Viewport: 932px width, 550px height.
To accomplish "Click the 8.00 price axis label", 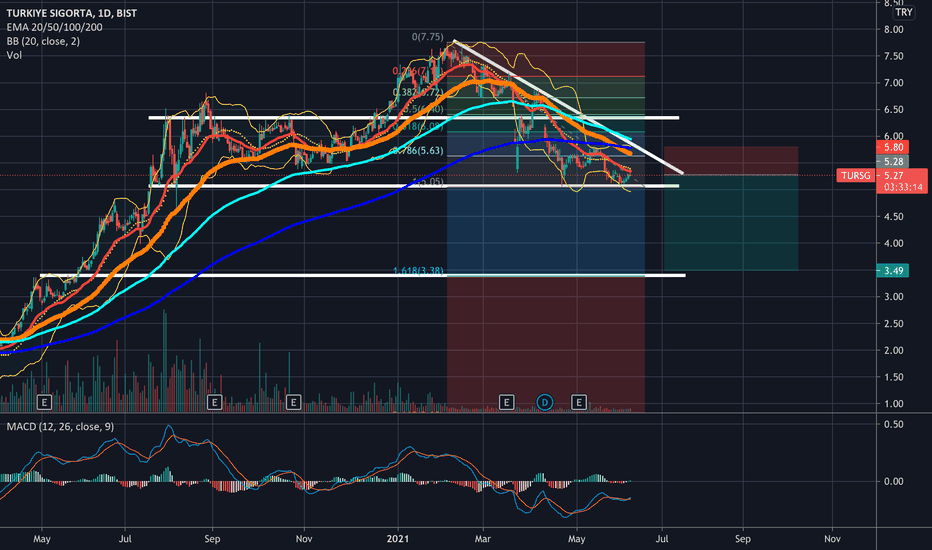I will [x=893, y=29].
